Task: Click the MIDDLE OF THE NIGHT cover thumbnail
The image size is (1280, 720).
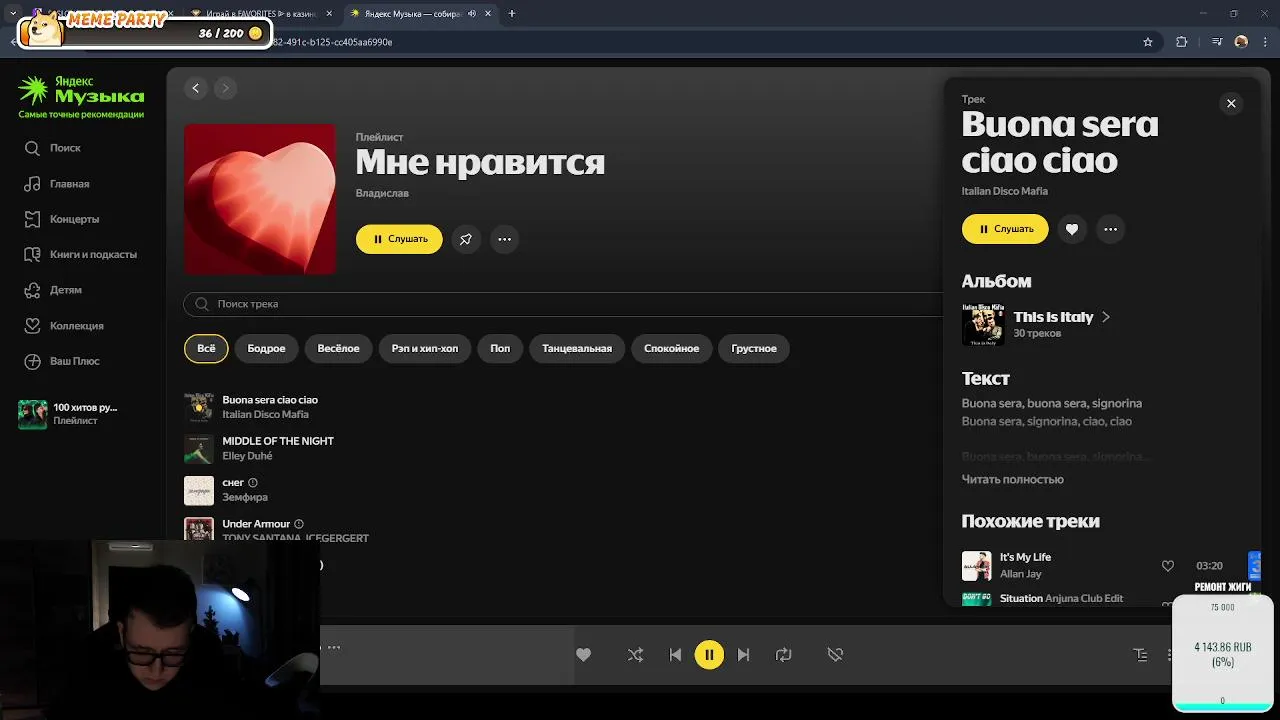Action: click(199, 449)
